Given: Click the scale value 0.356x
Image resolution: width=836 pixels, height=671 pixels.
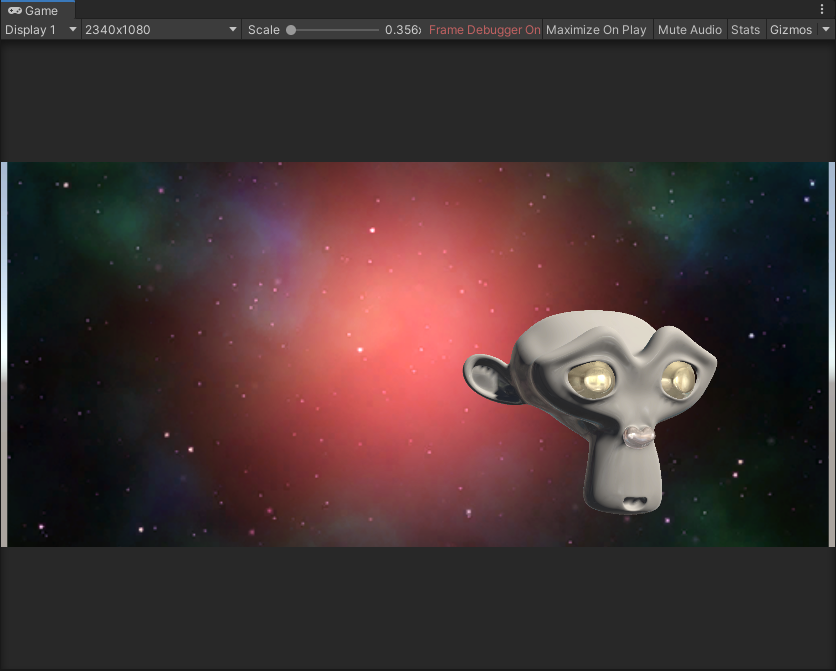Looking at the screenshot, I should [403, 30].
